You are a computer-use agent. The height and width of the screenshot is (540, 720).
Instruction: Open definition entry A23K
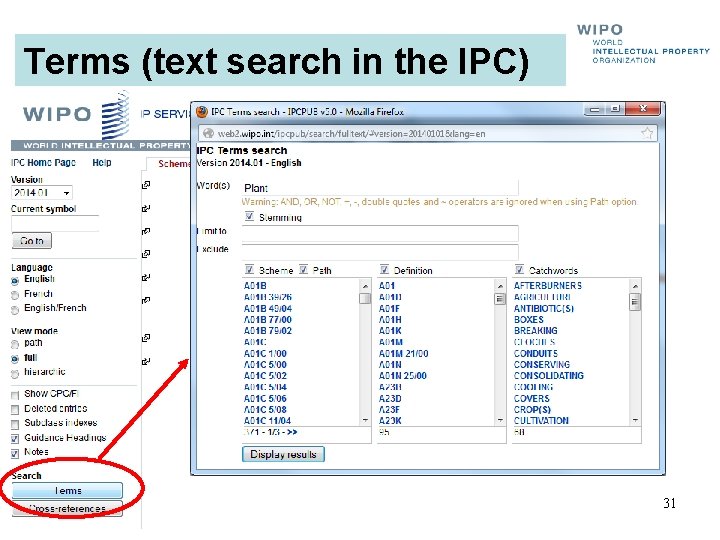pos(390,420)
